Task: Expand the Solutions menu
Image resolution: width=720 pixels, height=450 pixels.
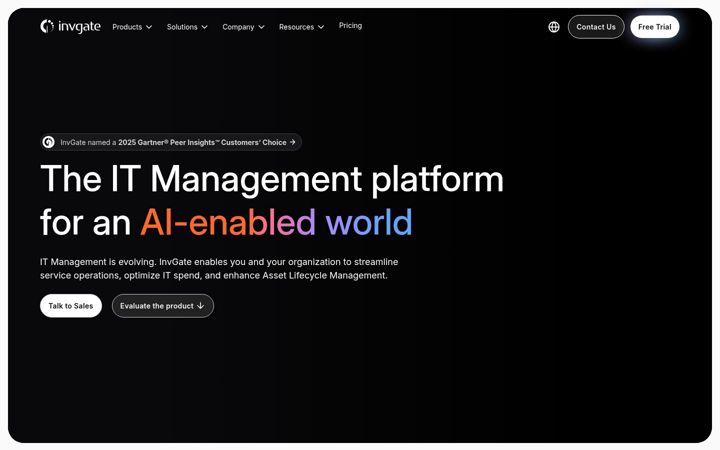Action: point(187,27)
